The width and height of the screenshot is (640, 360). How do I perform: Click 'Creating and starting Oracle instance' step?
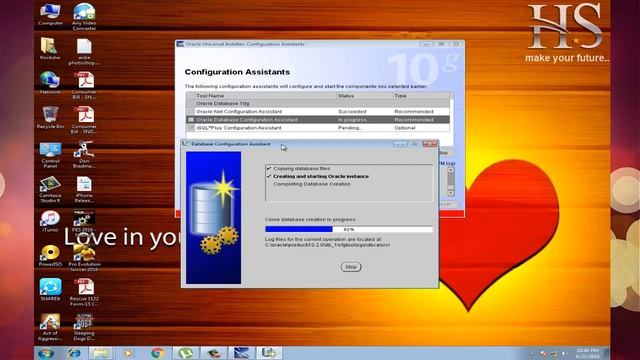tap(321, 176)
